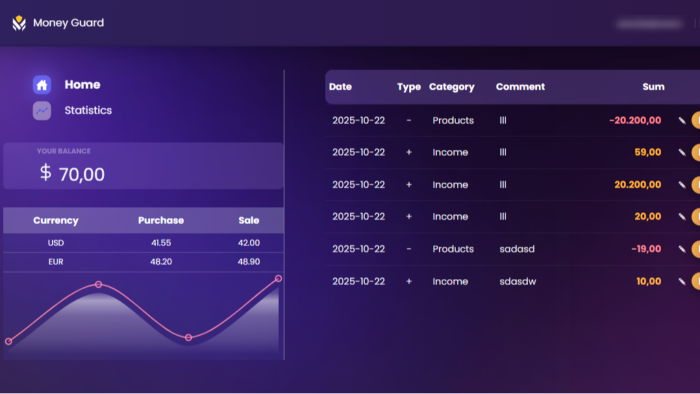Click Income category in 59,00 row

[x=450, y=153]
